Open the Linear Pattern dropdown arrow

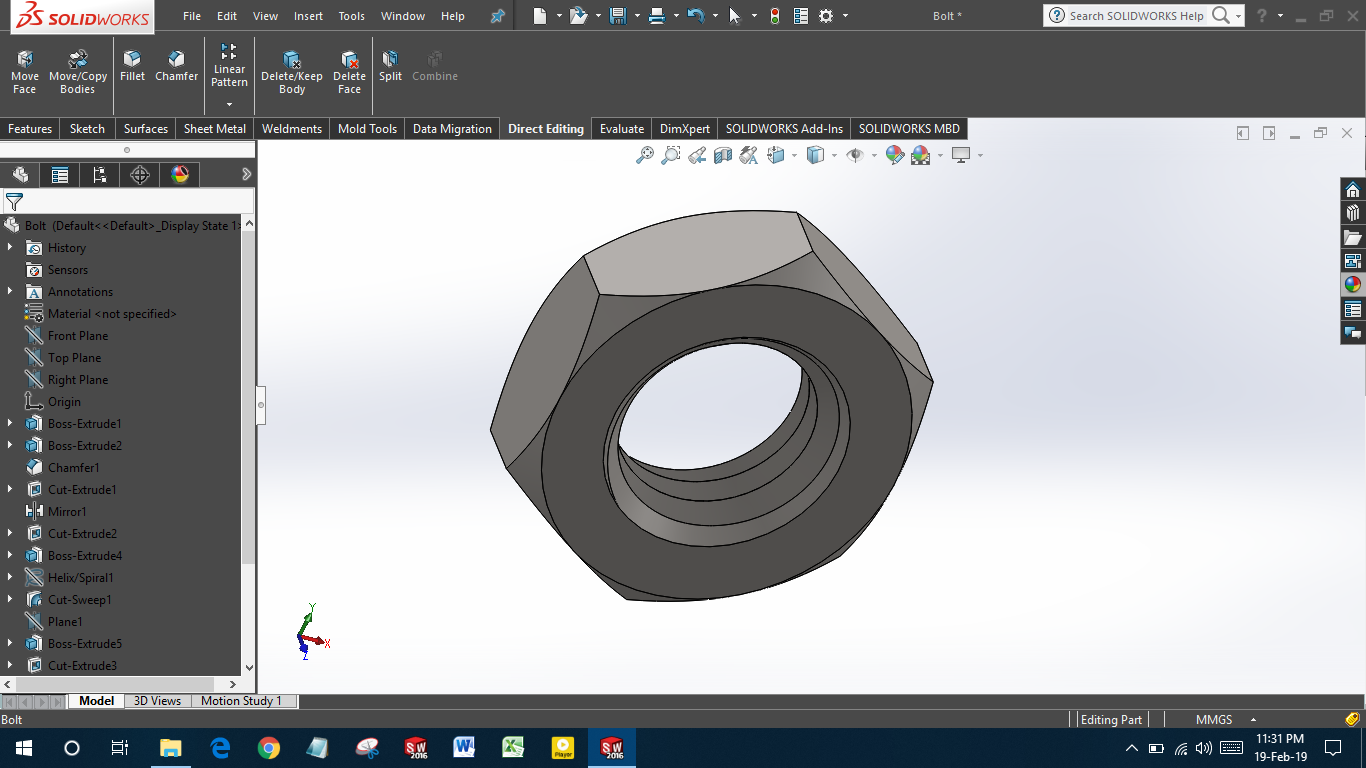(229, 105)
